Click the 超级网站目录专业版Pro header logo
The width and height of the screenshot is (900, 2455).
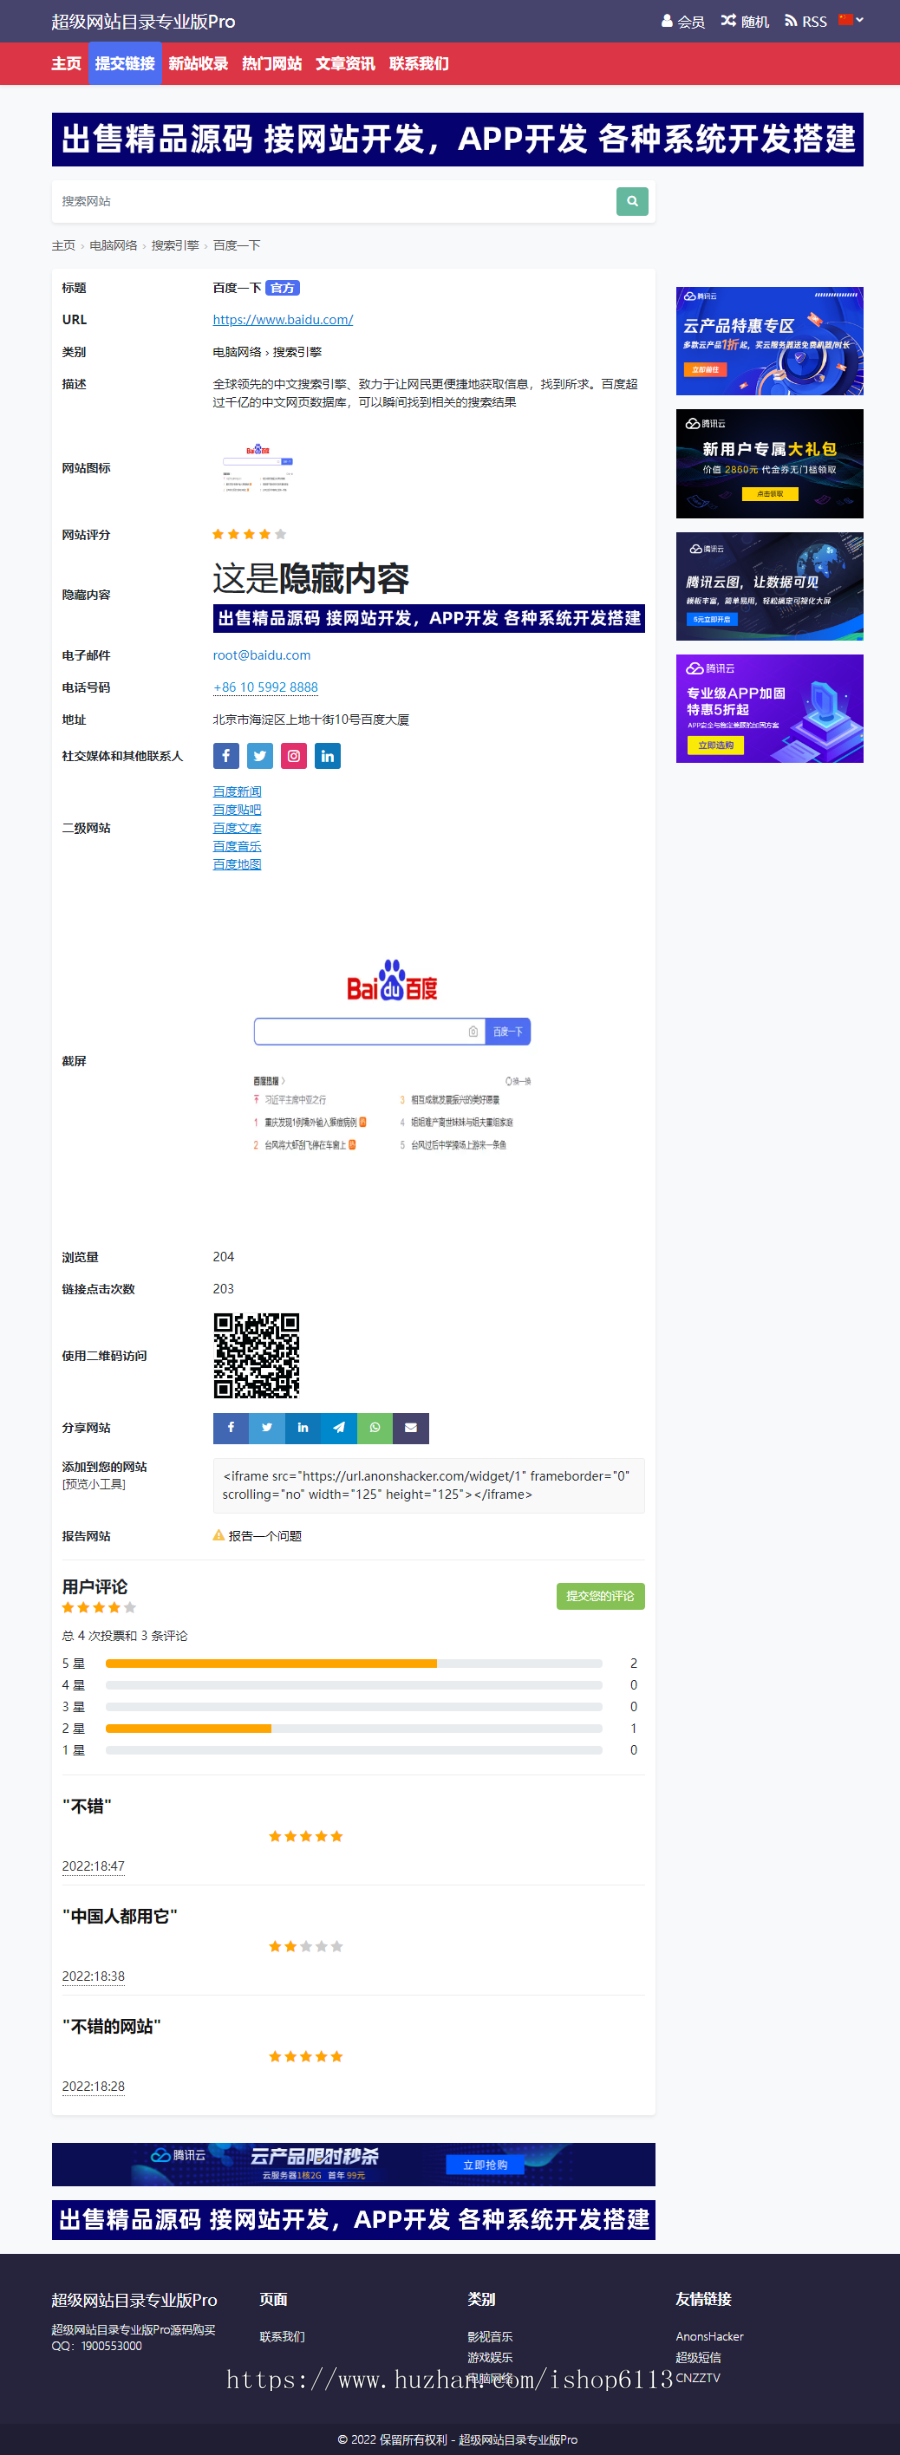click(144, 21)
